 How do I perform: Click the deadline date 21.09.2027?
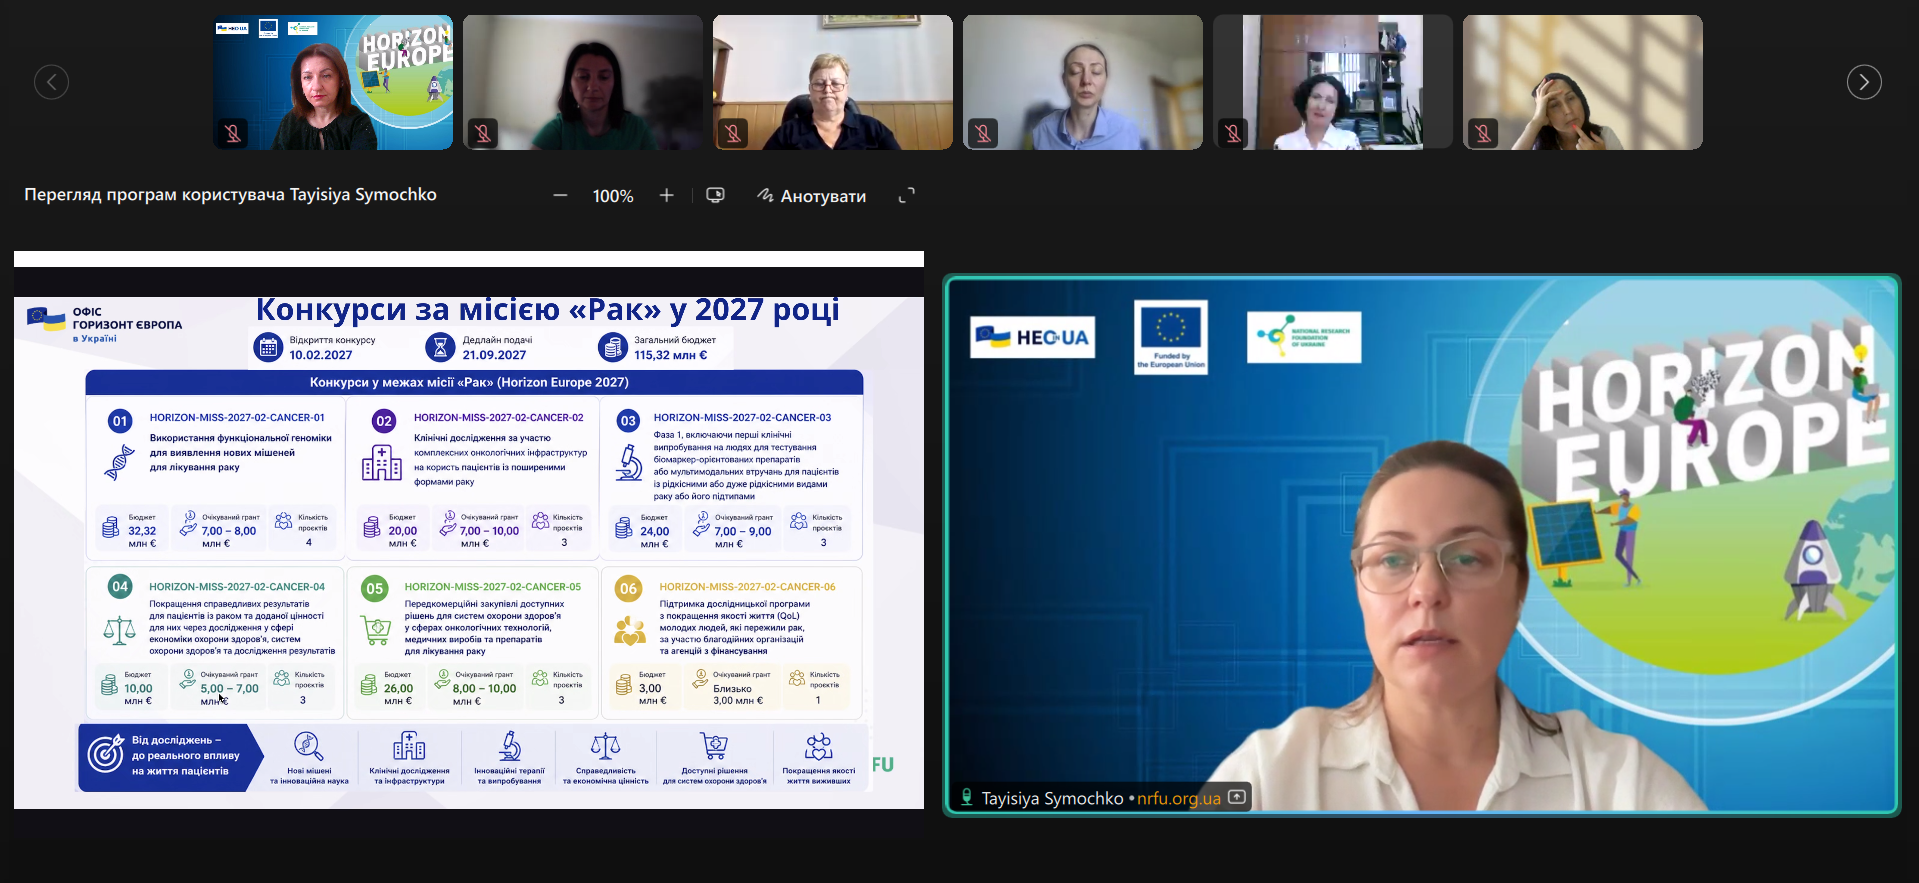pos(494,355)
